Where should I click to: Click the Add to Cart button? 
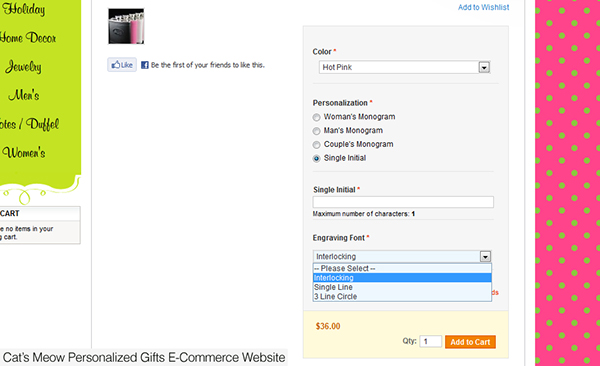[x=470, y=342]
